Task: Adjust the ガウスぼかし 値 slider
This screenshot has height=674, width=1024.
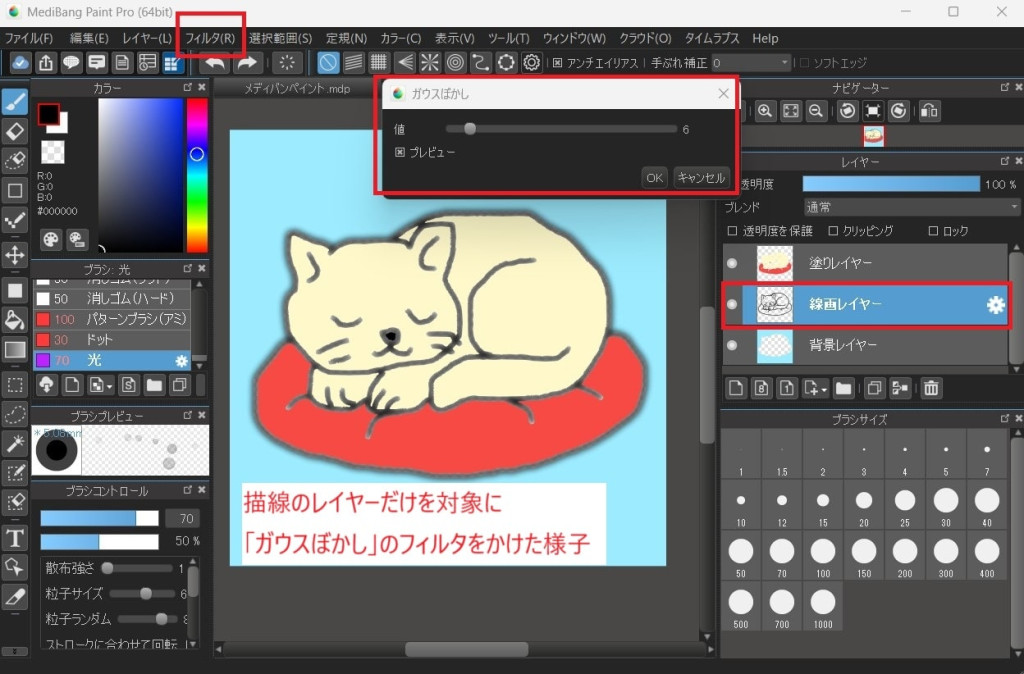Action: pyautogui.click(x=561, y=129)
